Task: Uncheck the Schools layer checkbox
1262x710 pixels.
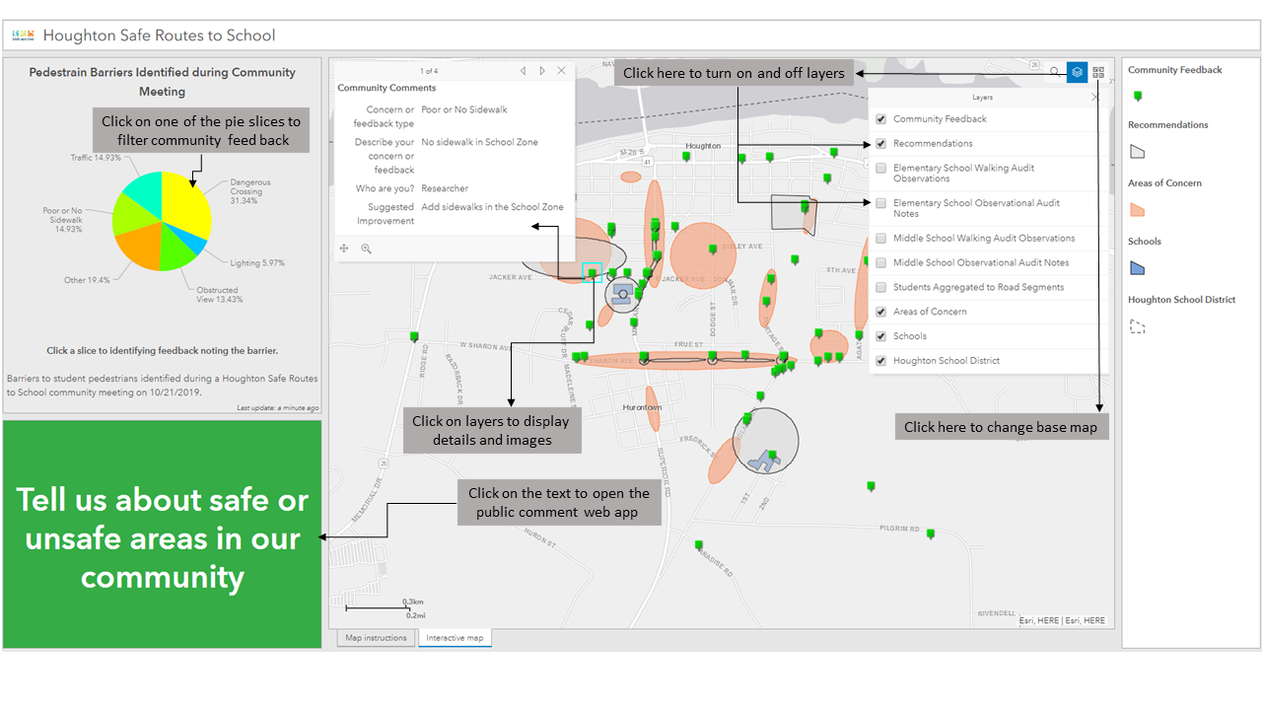Action: click(881, 336)
